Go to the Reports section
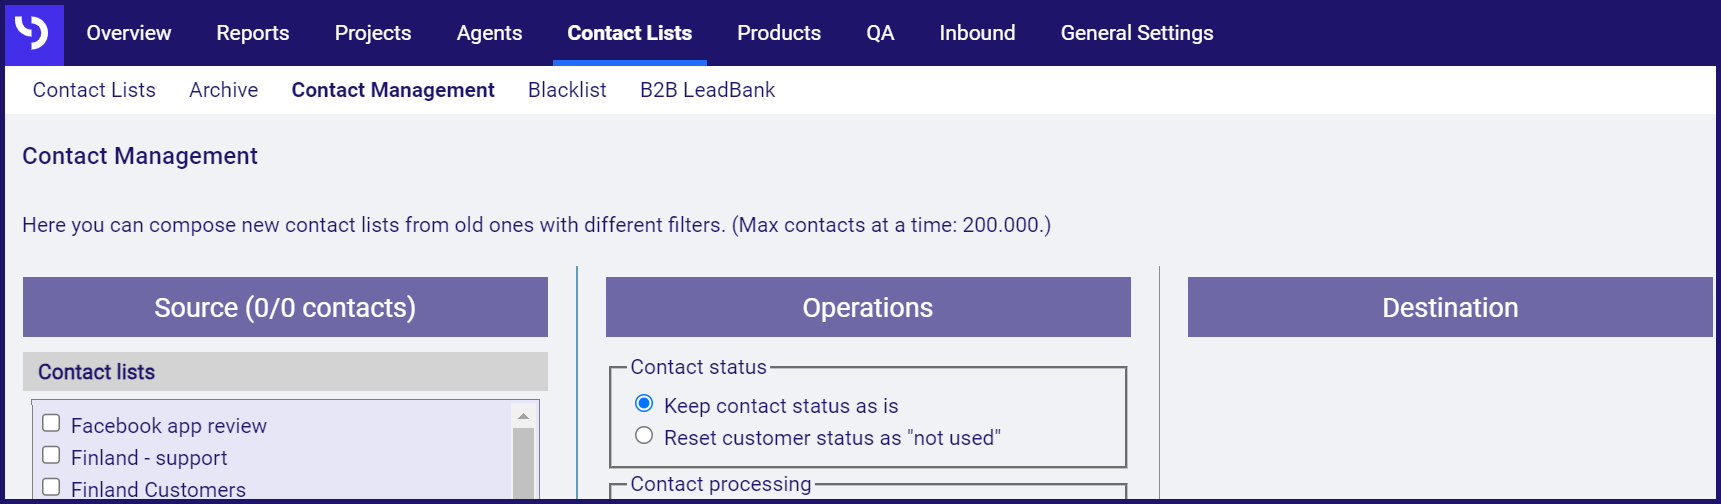Viewport: 1721px width, 504px height. click(253, 33)
